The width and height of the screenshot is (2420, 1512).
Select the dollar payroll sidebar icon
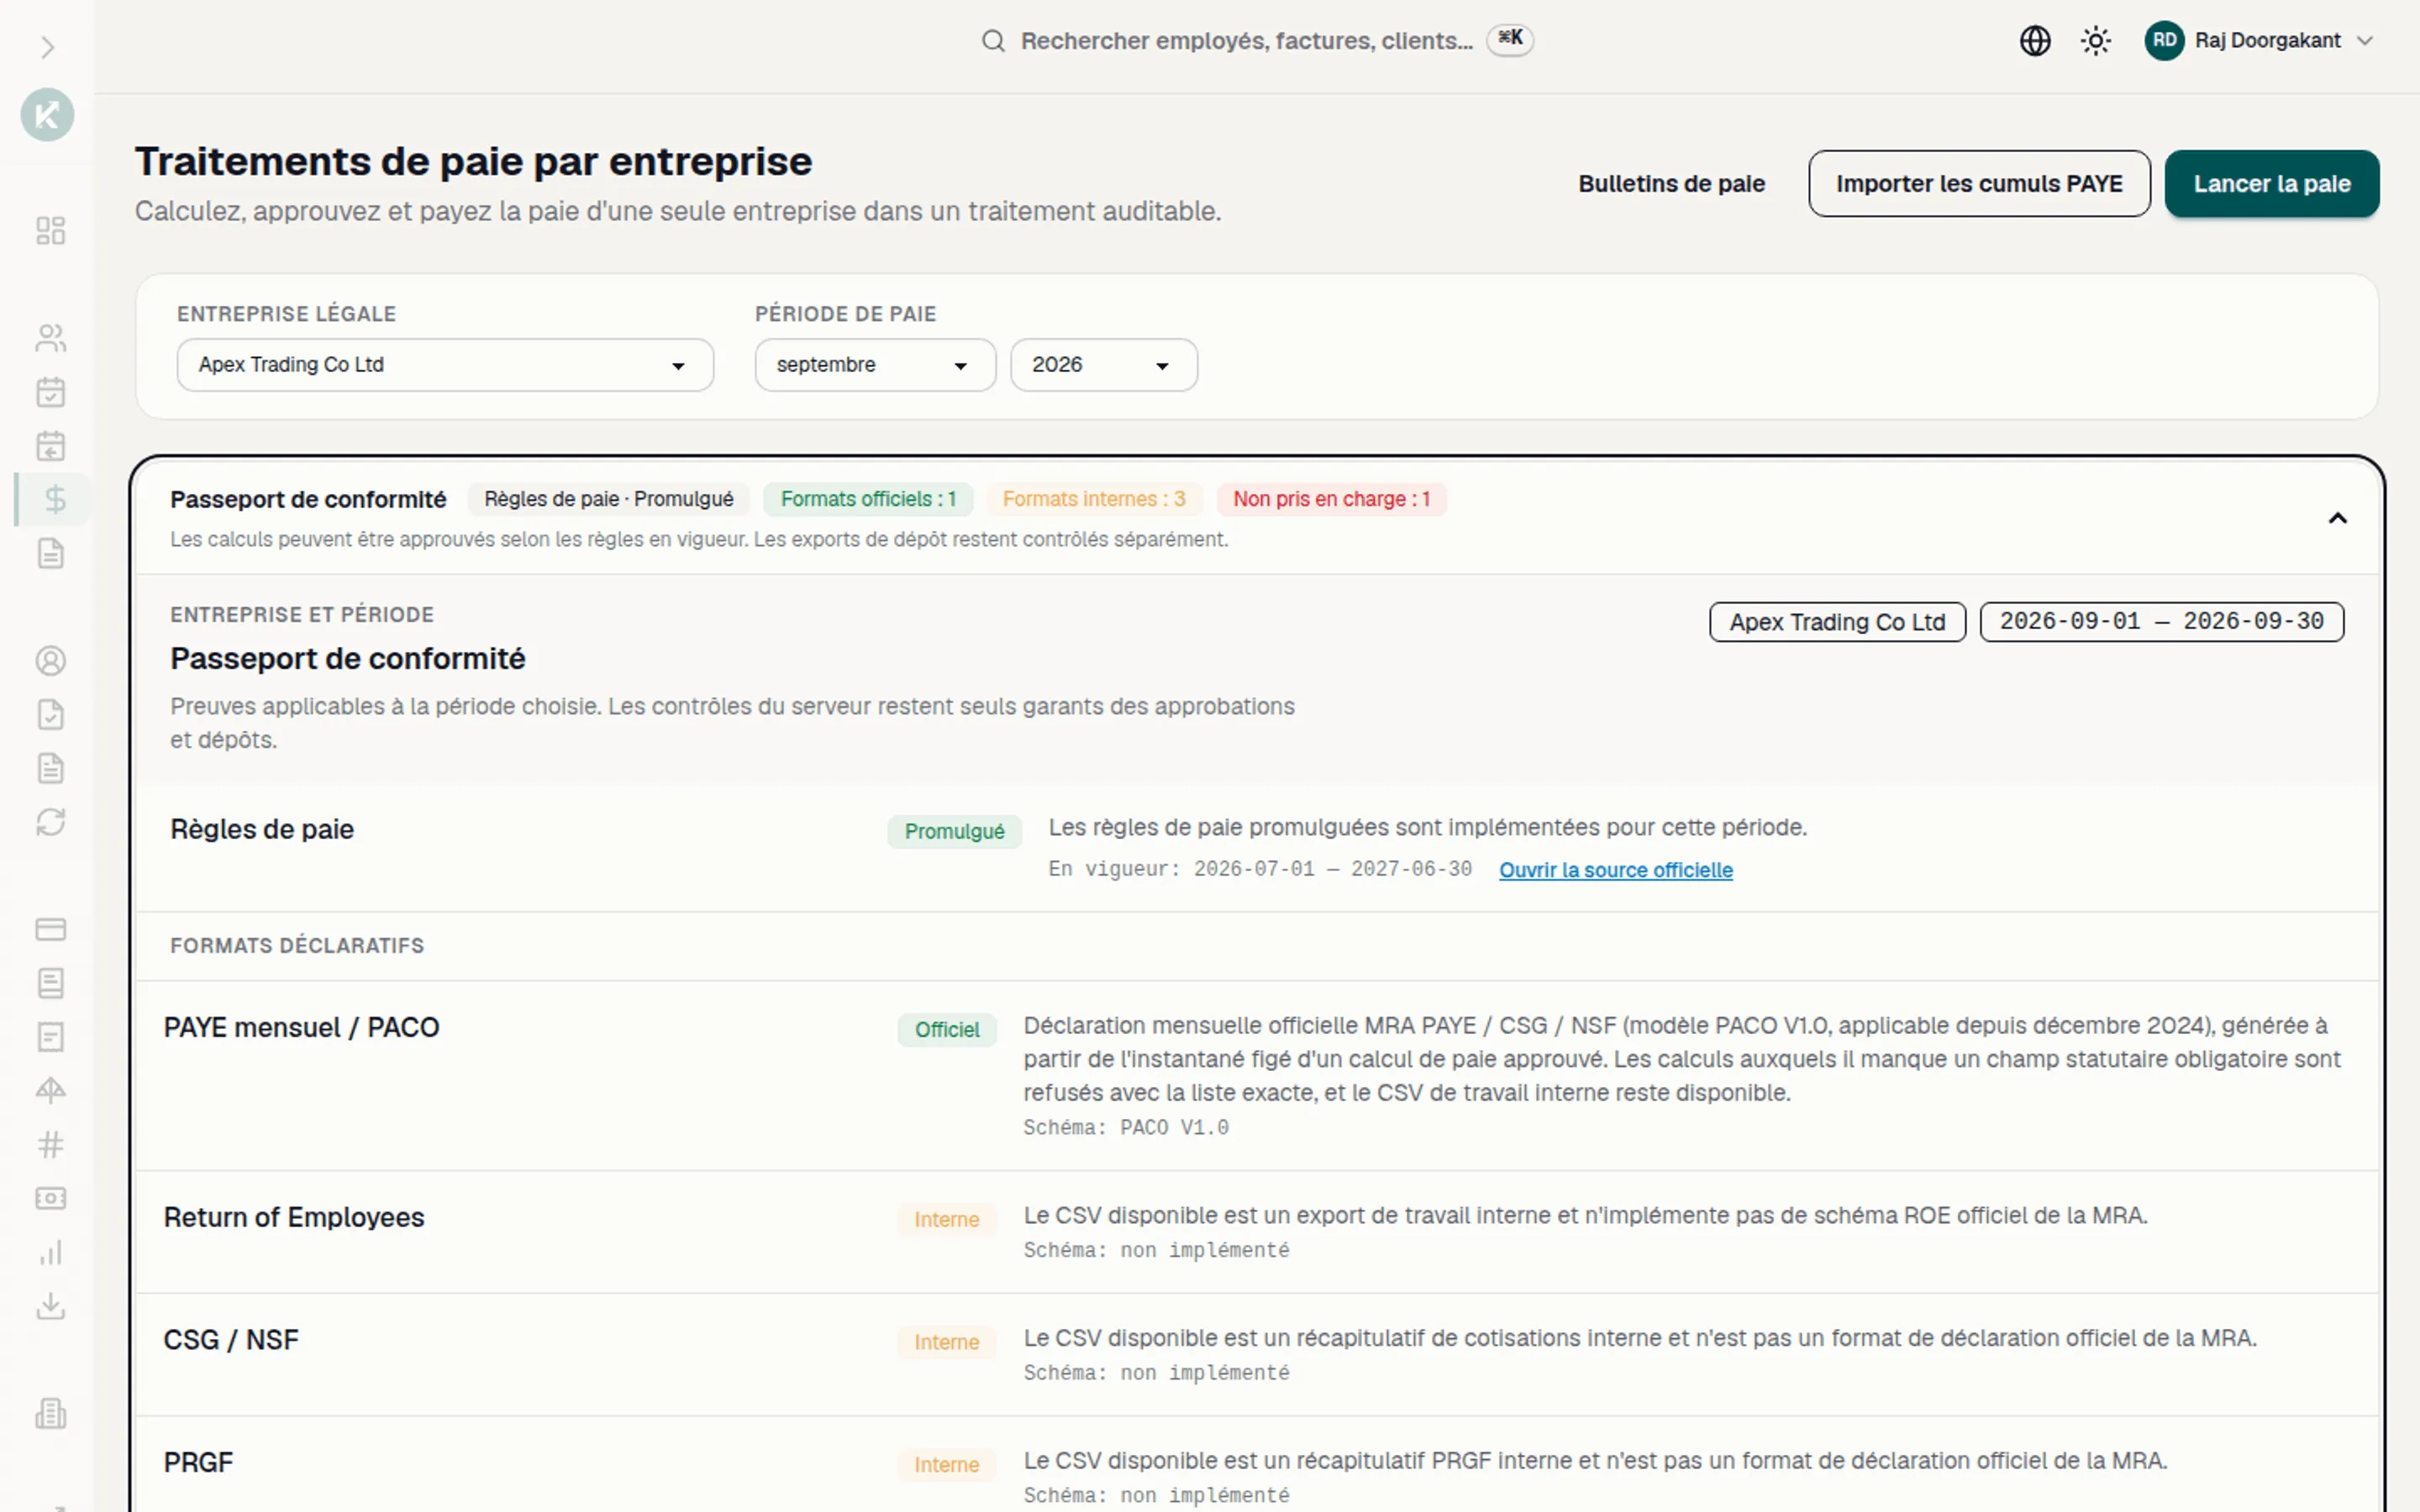point(55,499)
